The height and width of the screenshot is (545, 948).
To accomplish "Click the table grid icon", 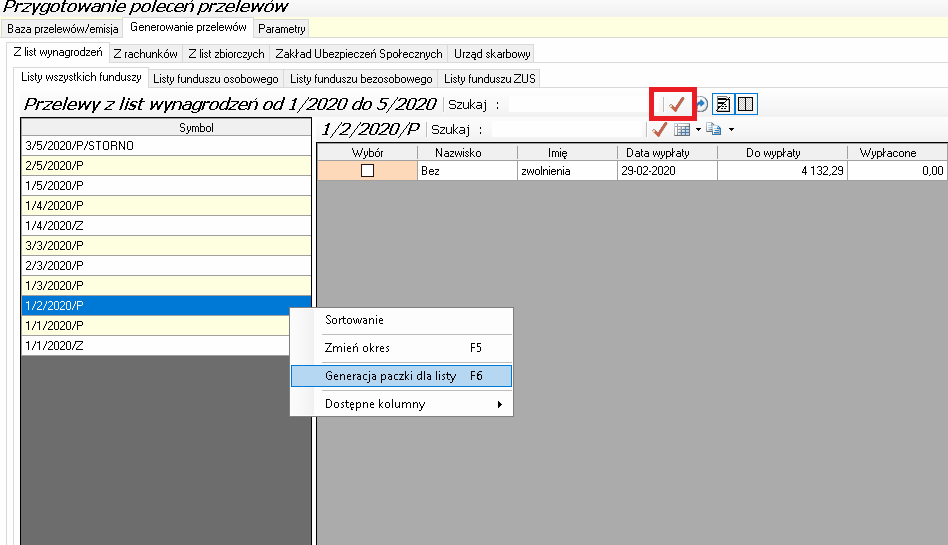I will pos(682,129).
